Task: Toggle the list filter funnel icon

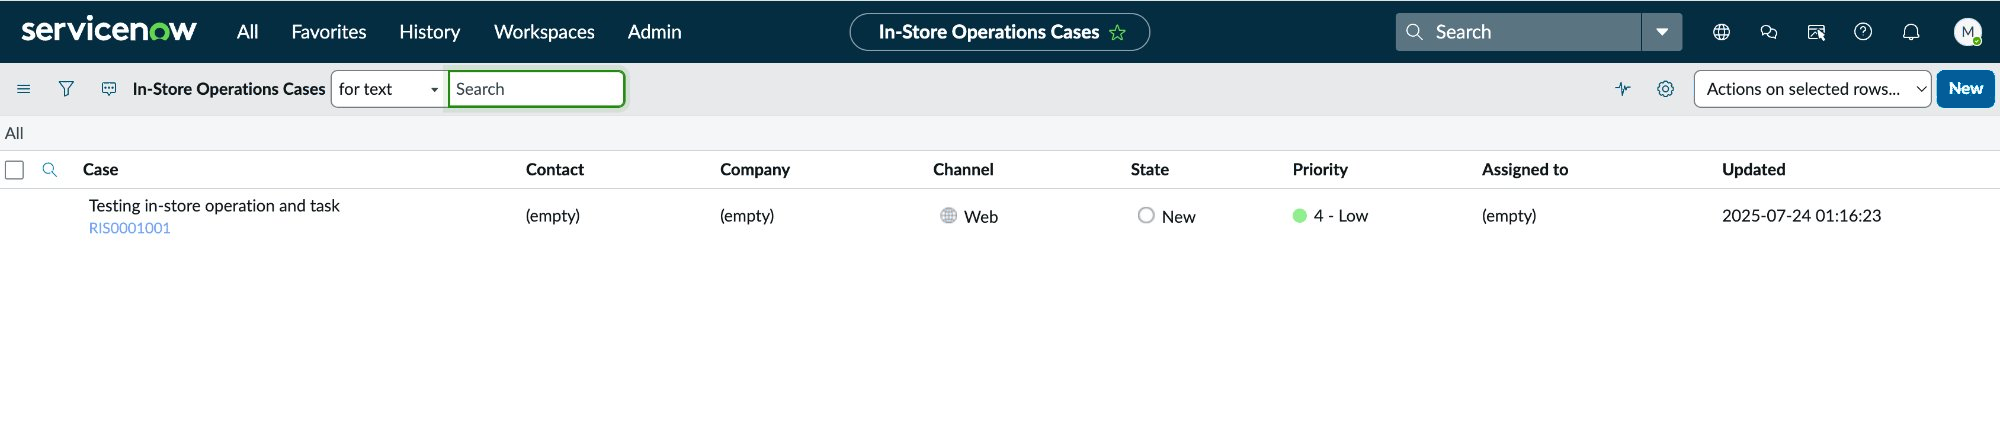Action: tap(66, 89)
